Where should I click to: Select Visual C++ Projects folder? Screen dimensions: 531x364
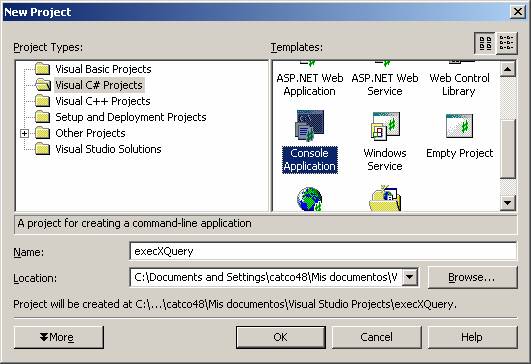(x=103, y=101)
